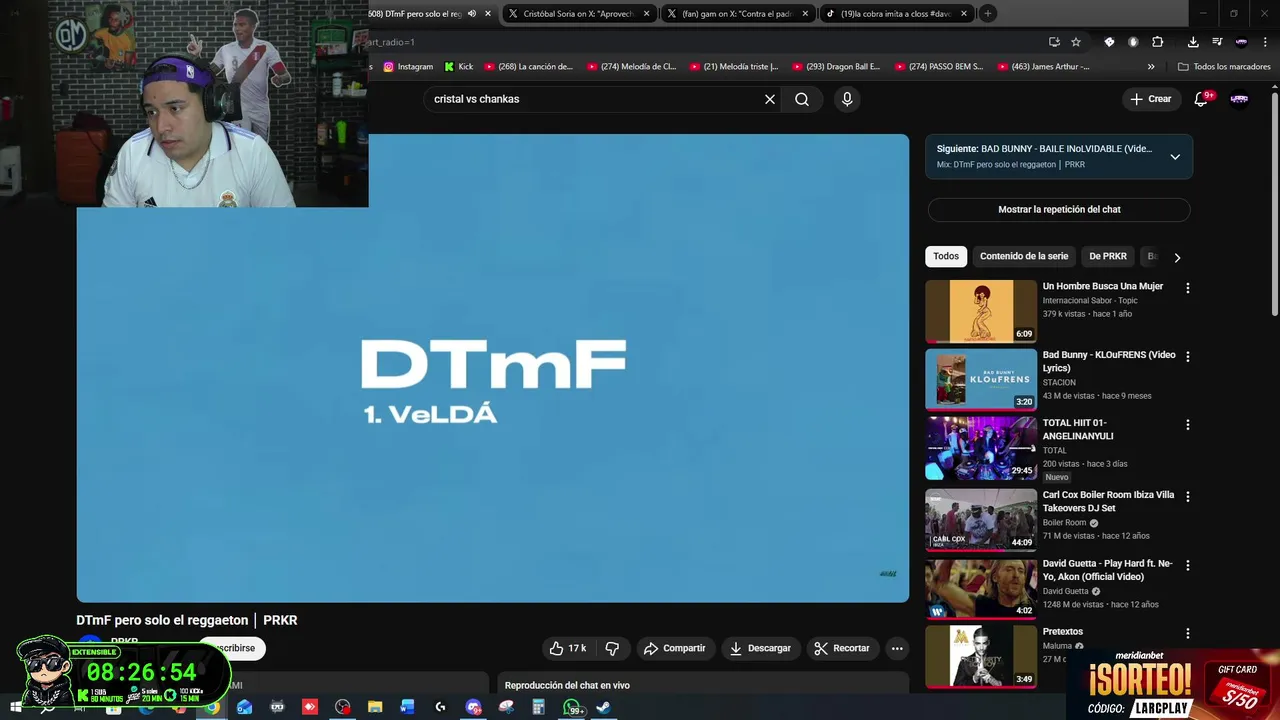Screen dimensions: 1280x720
Task: Open more actions menu beside Recortar
Action: point(897,648)
